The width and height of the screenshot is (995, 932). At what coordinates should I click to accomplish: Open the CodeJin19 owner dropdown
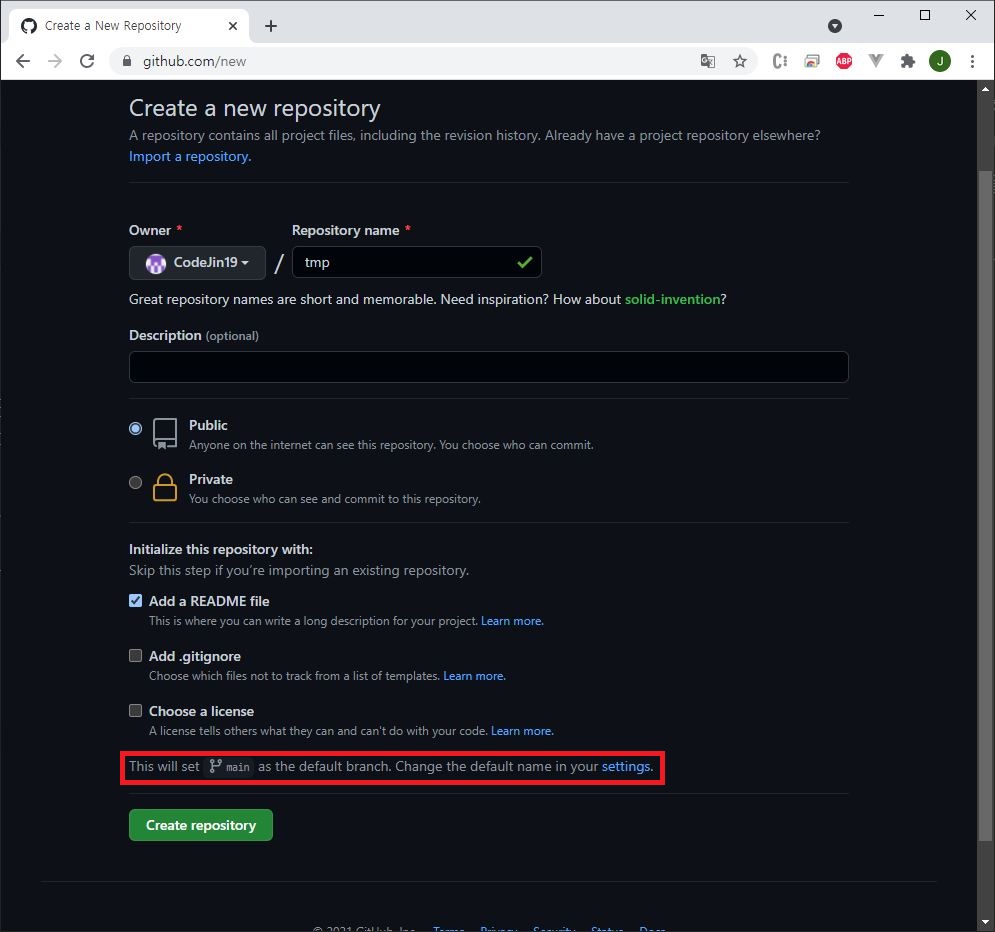click(197, 263)
